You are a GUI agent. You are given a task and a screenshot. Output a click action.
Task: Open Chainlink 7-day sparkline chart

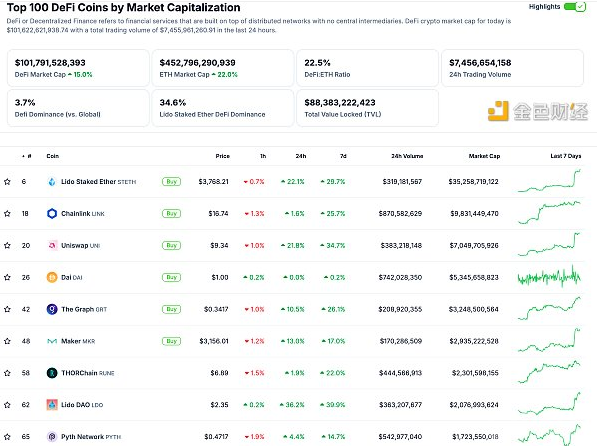pos(549,213)
